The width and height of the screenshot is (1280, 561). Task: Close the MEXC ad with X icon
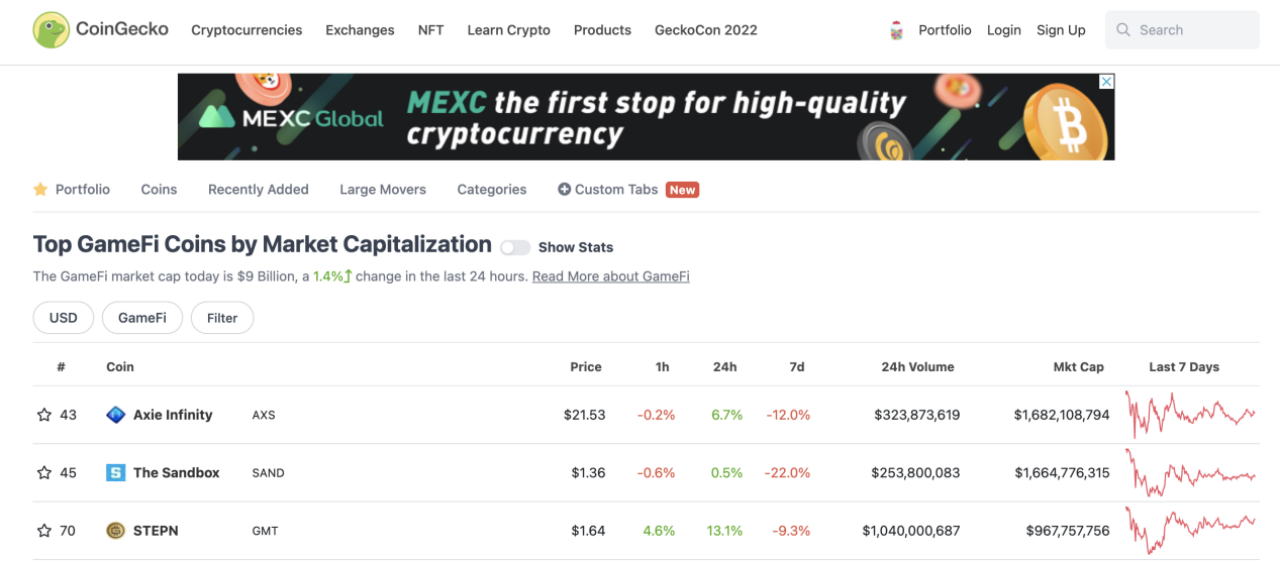click(x=1107, y=82)
